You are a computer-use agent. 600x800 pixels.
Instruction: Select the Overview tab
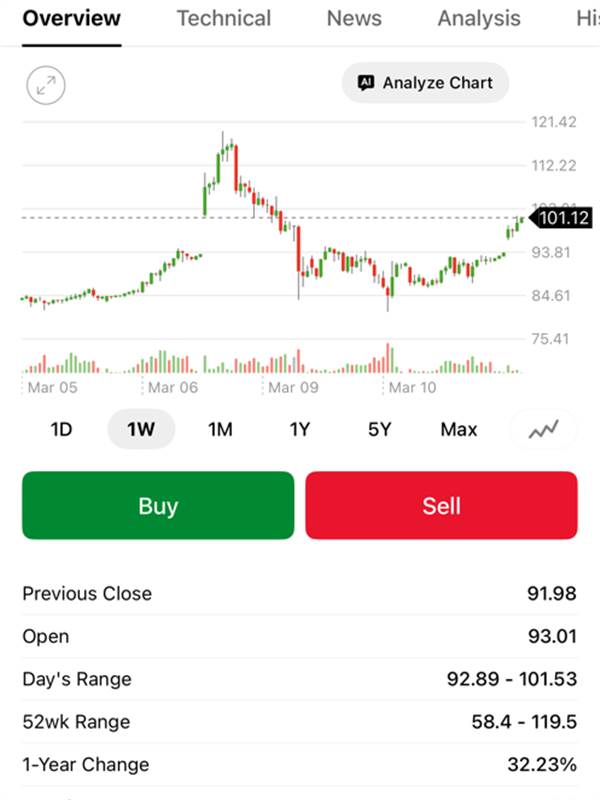tap(72, 18)
